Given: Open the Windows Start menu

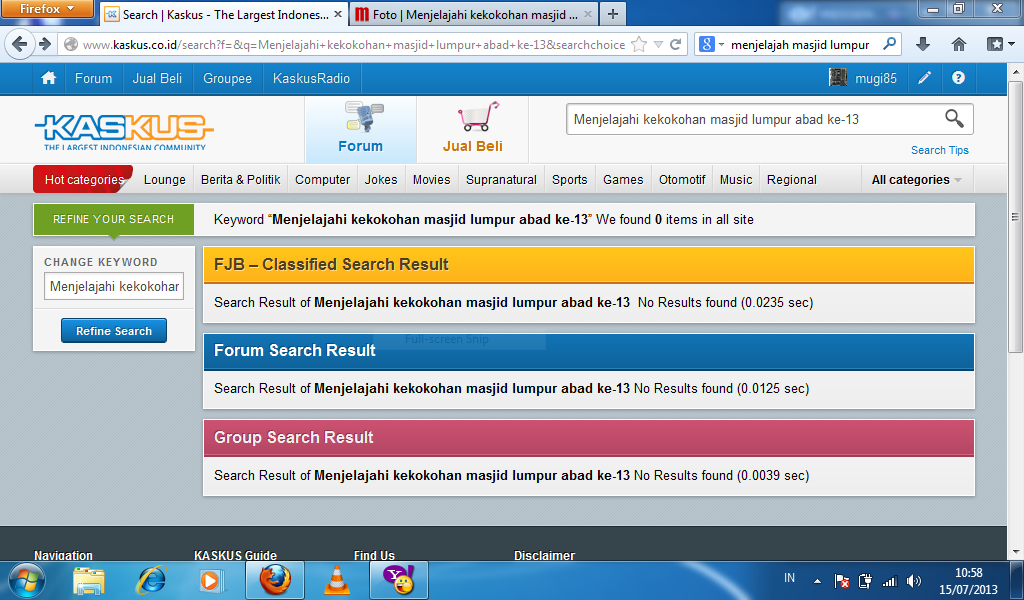Looking at the screenshot, I should click(x=27, y=580).
